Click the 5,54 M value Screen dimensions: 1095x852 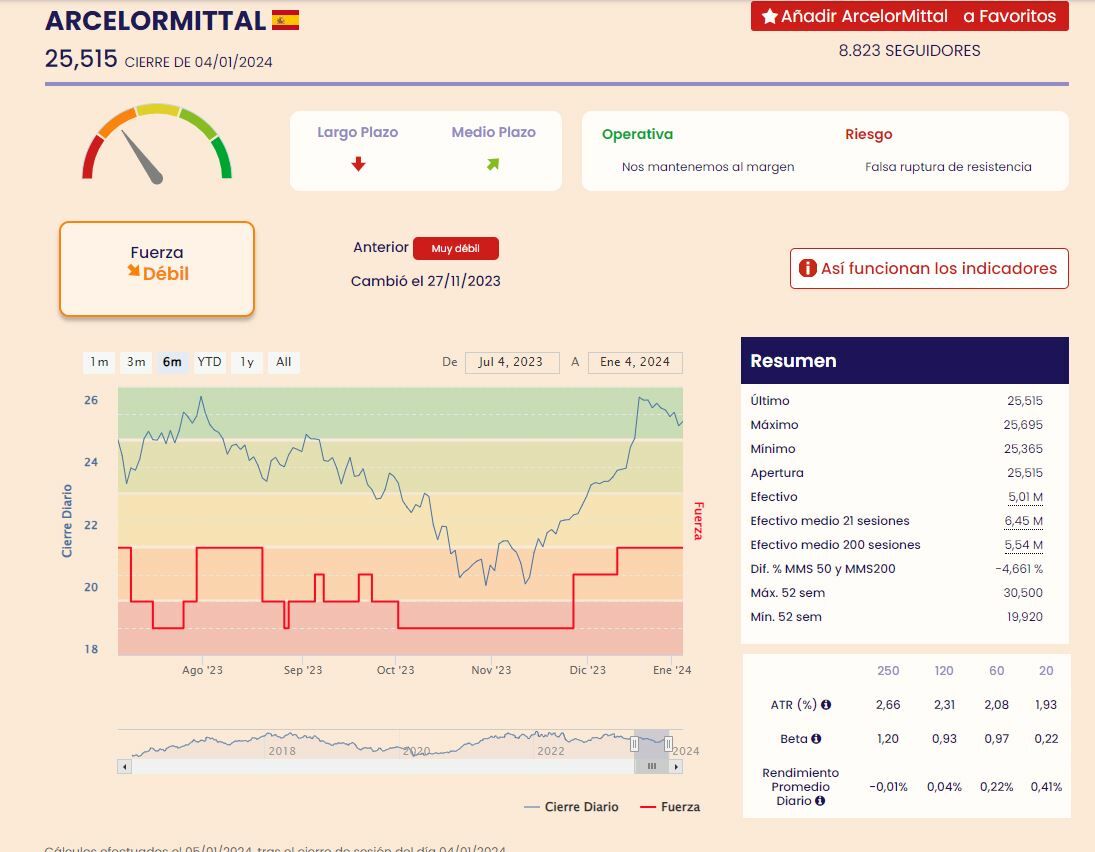(x=1024, y=545)
